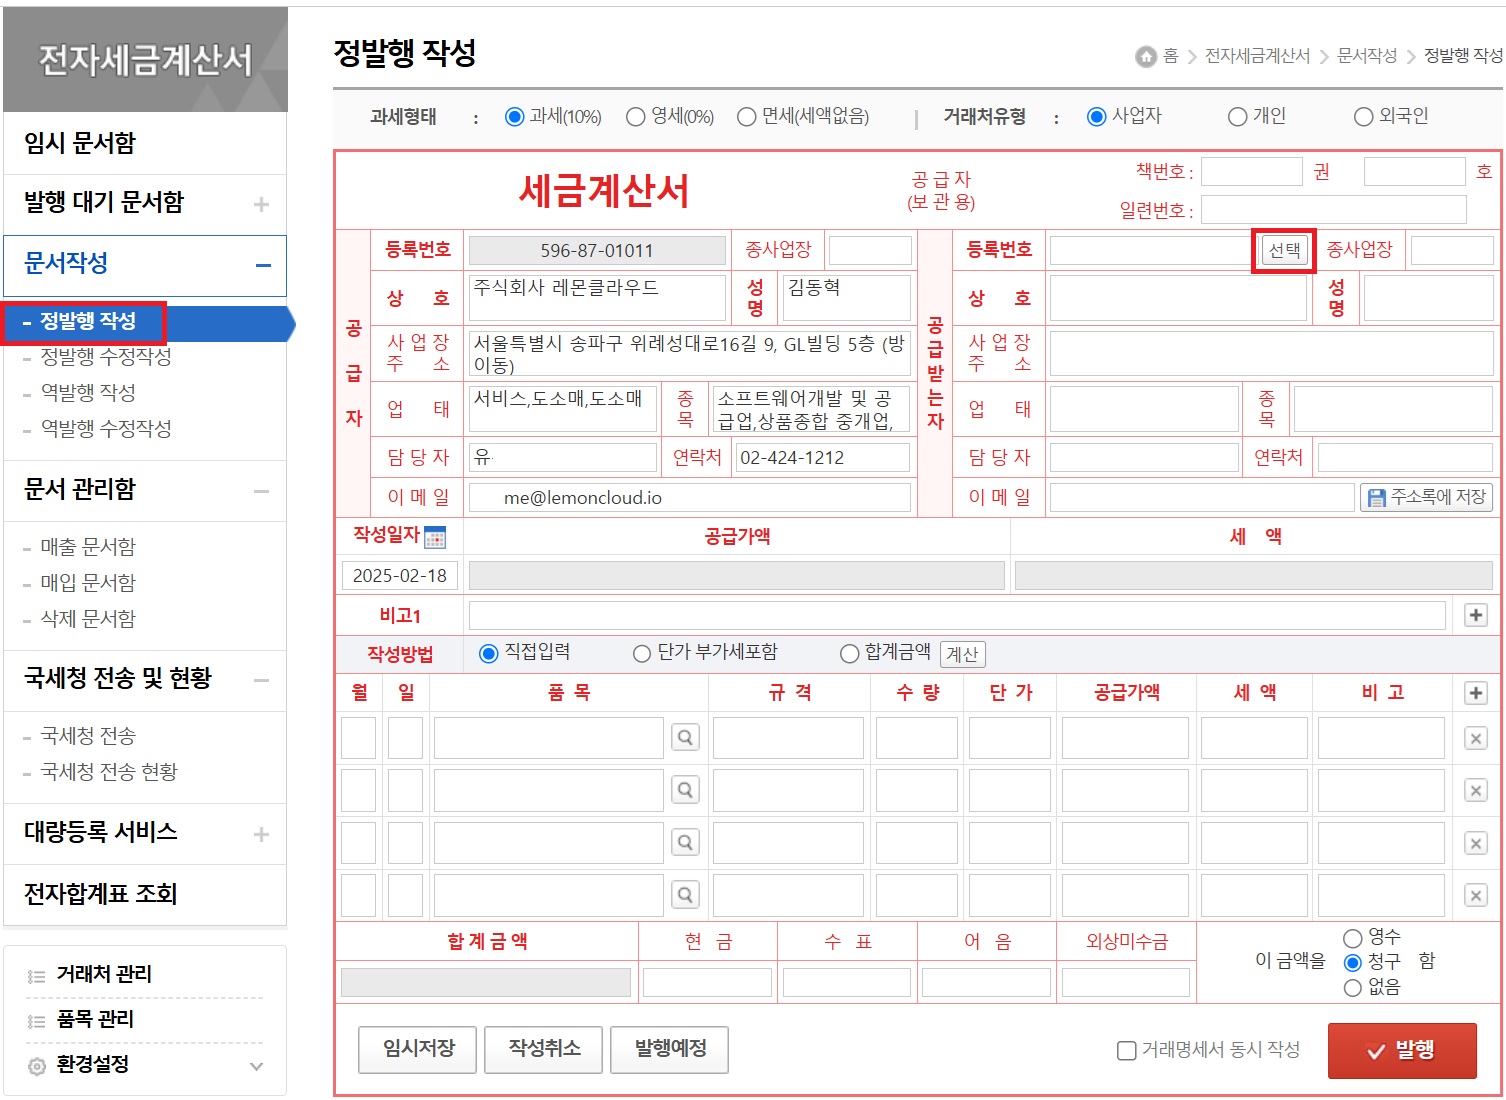Collapse 국세청 전송 및 현황 section

click(261, 680)
